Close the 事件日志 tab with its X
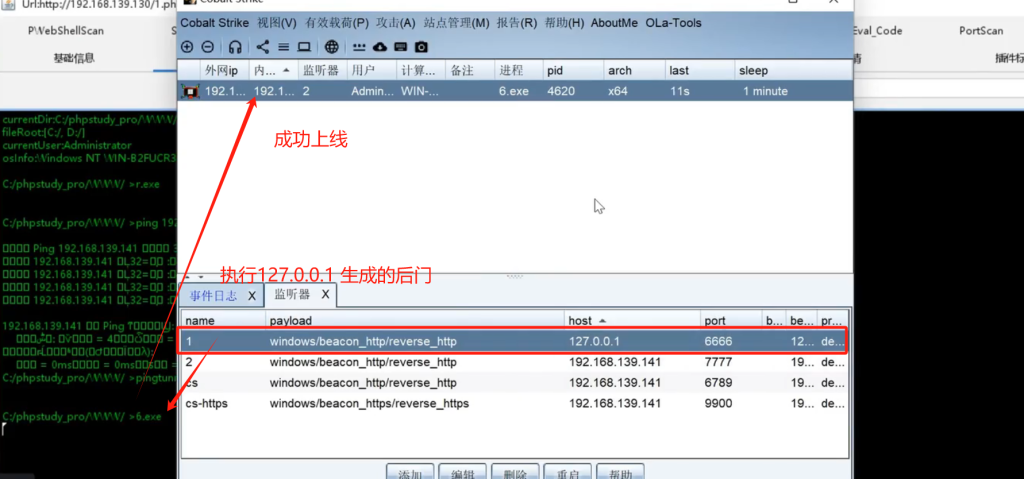 [x=251, y=295]
